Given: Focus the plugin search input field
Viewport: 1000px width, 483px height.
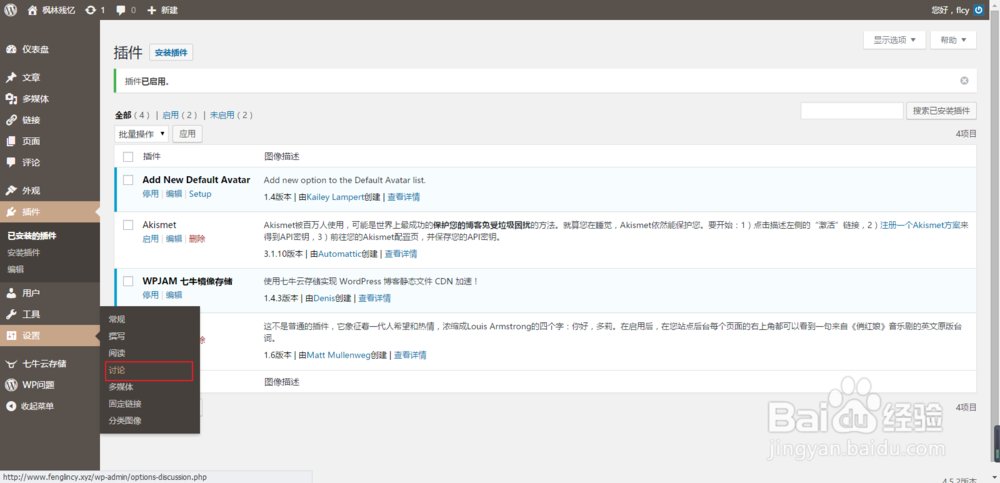Looking at the screenshot, I should tap(852, 110).
